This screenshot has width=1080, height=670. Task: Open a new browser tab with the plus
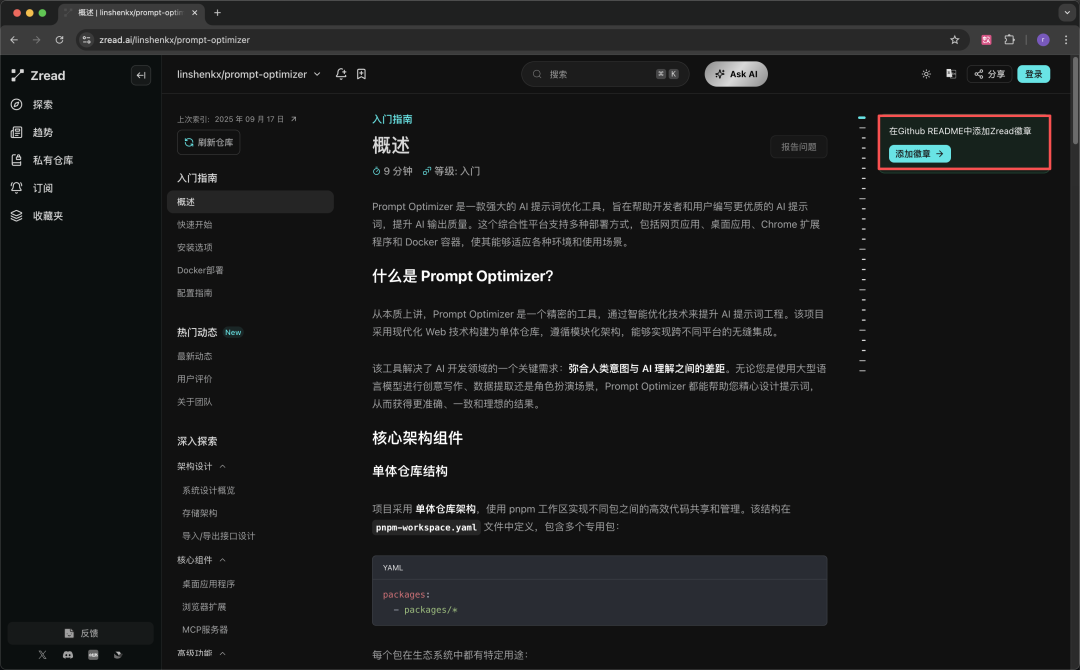click(x=218, y=12)
